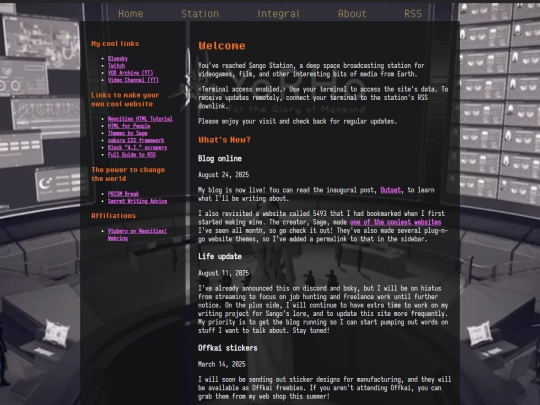Open sakura CSS framework link
540x405 pixels.
point(136,141)
